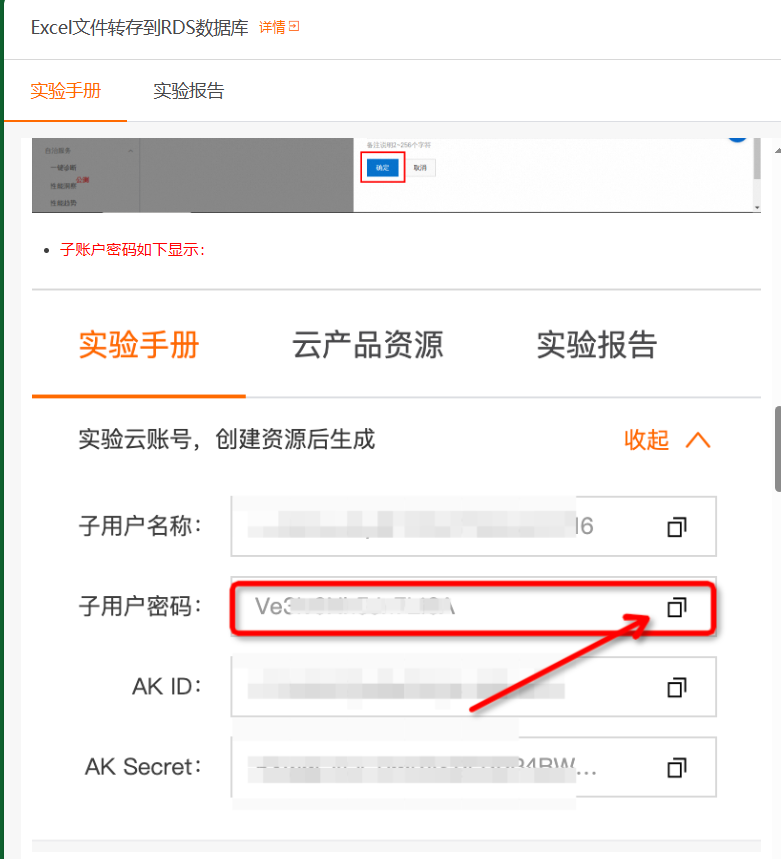The image size is (781, 859).
Task: Click the blue 确定 button in screenshot
Action: pyautogui.click(x=382, y=168)
